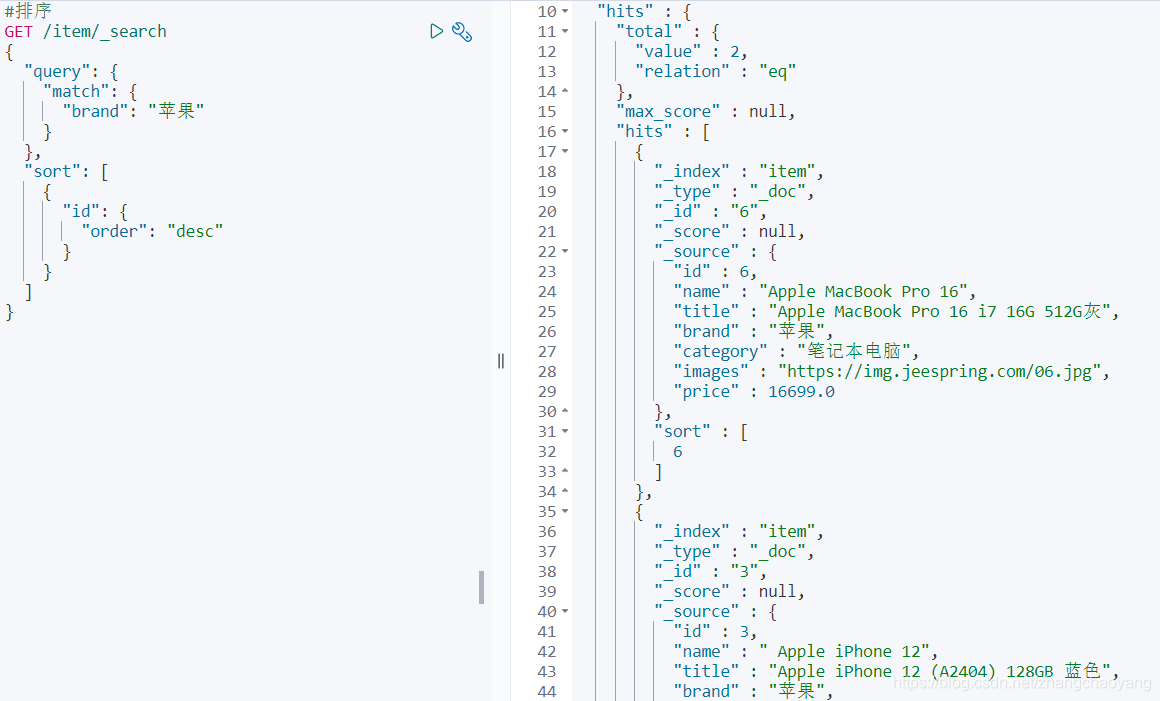This screenshot has height=701, width=1160.
Task: Click "value" : 2 in response
Action: 691,51
